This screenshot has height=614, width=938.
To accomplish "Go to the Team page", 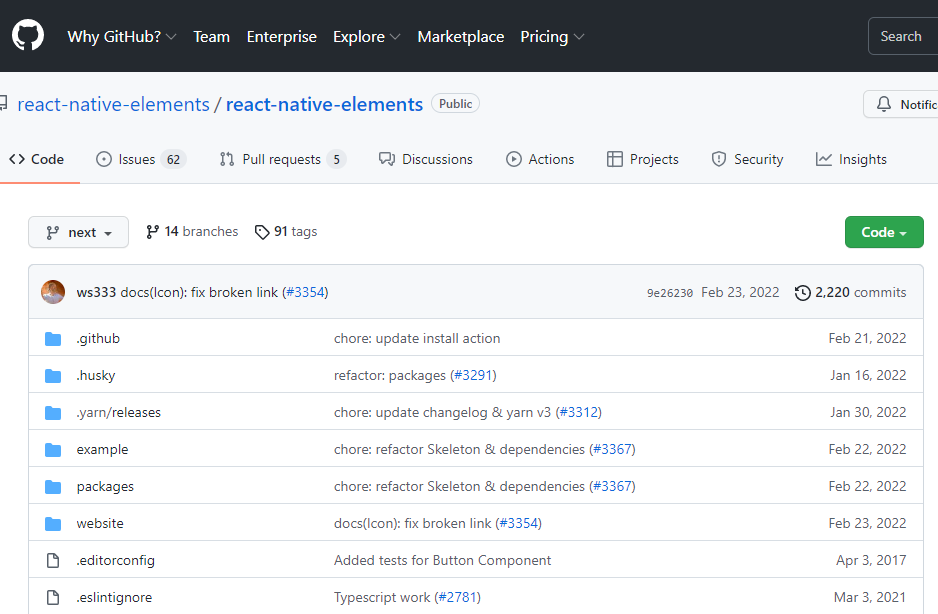I will tap(211, 37).
